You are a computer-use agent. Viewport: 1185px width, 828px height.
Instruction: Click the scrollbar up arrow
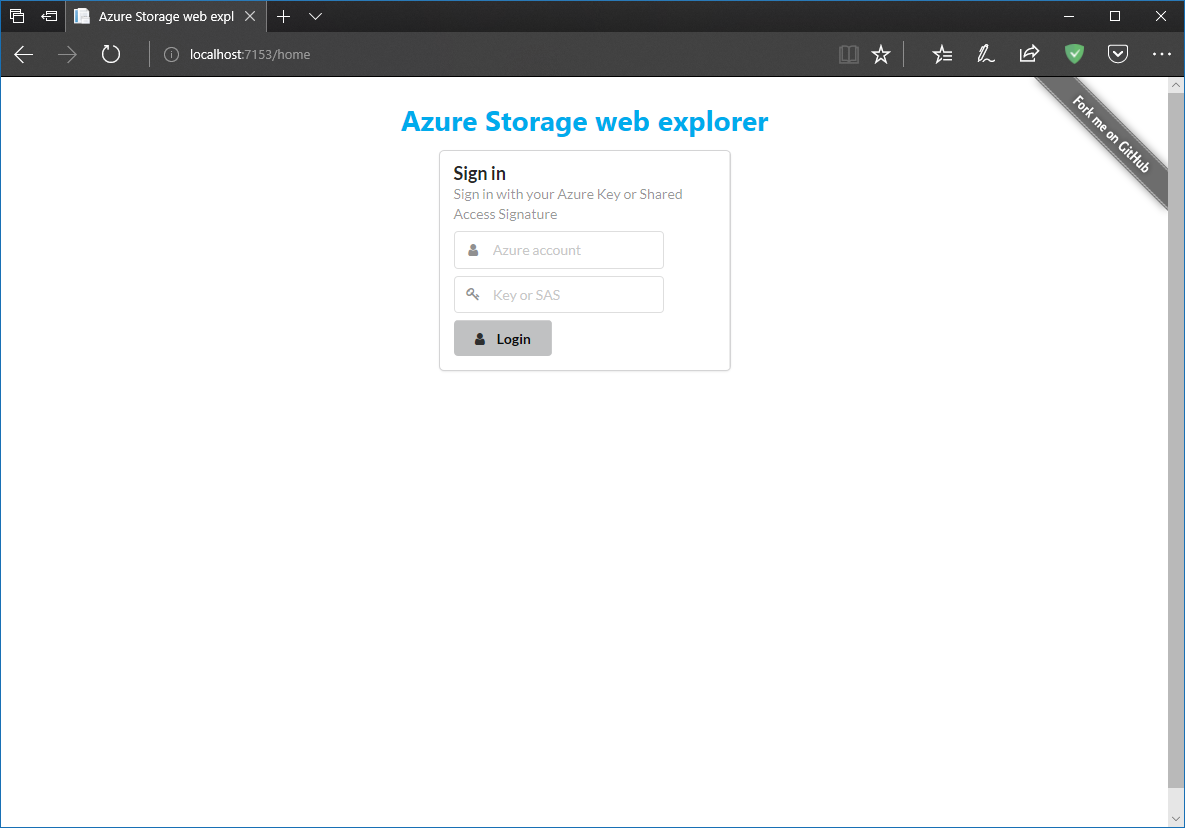(x=1175, y=85)
